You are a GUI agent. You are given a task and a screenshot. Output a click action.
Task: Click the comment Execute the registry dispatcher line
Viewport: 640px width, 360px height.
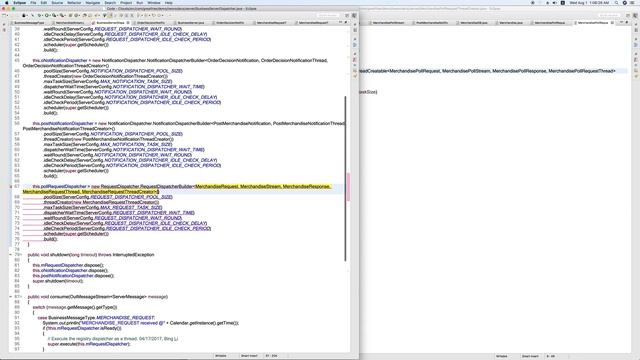tap(113, 339)
